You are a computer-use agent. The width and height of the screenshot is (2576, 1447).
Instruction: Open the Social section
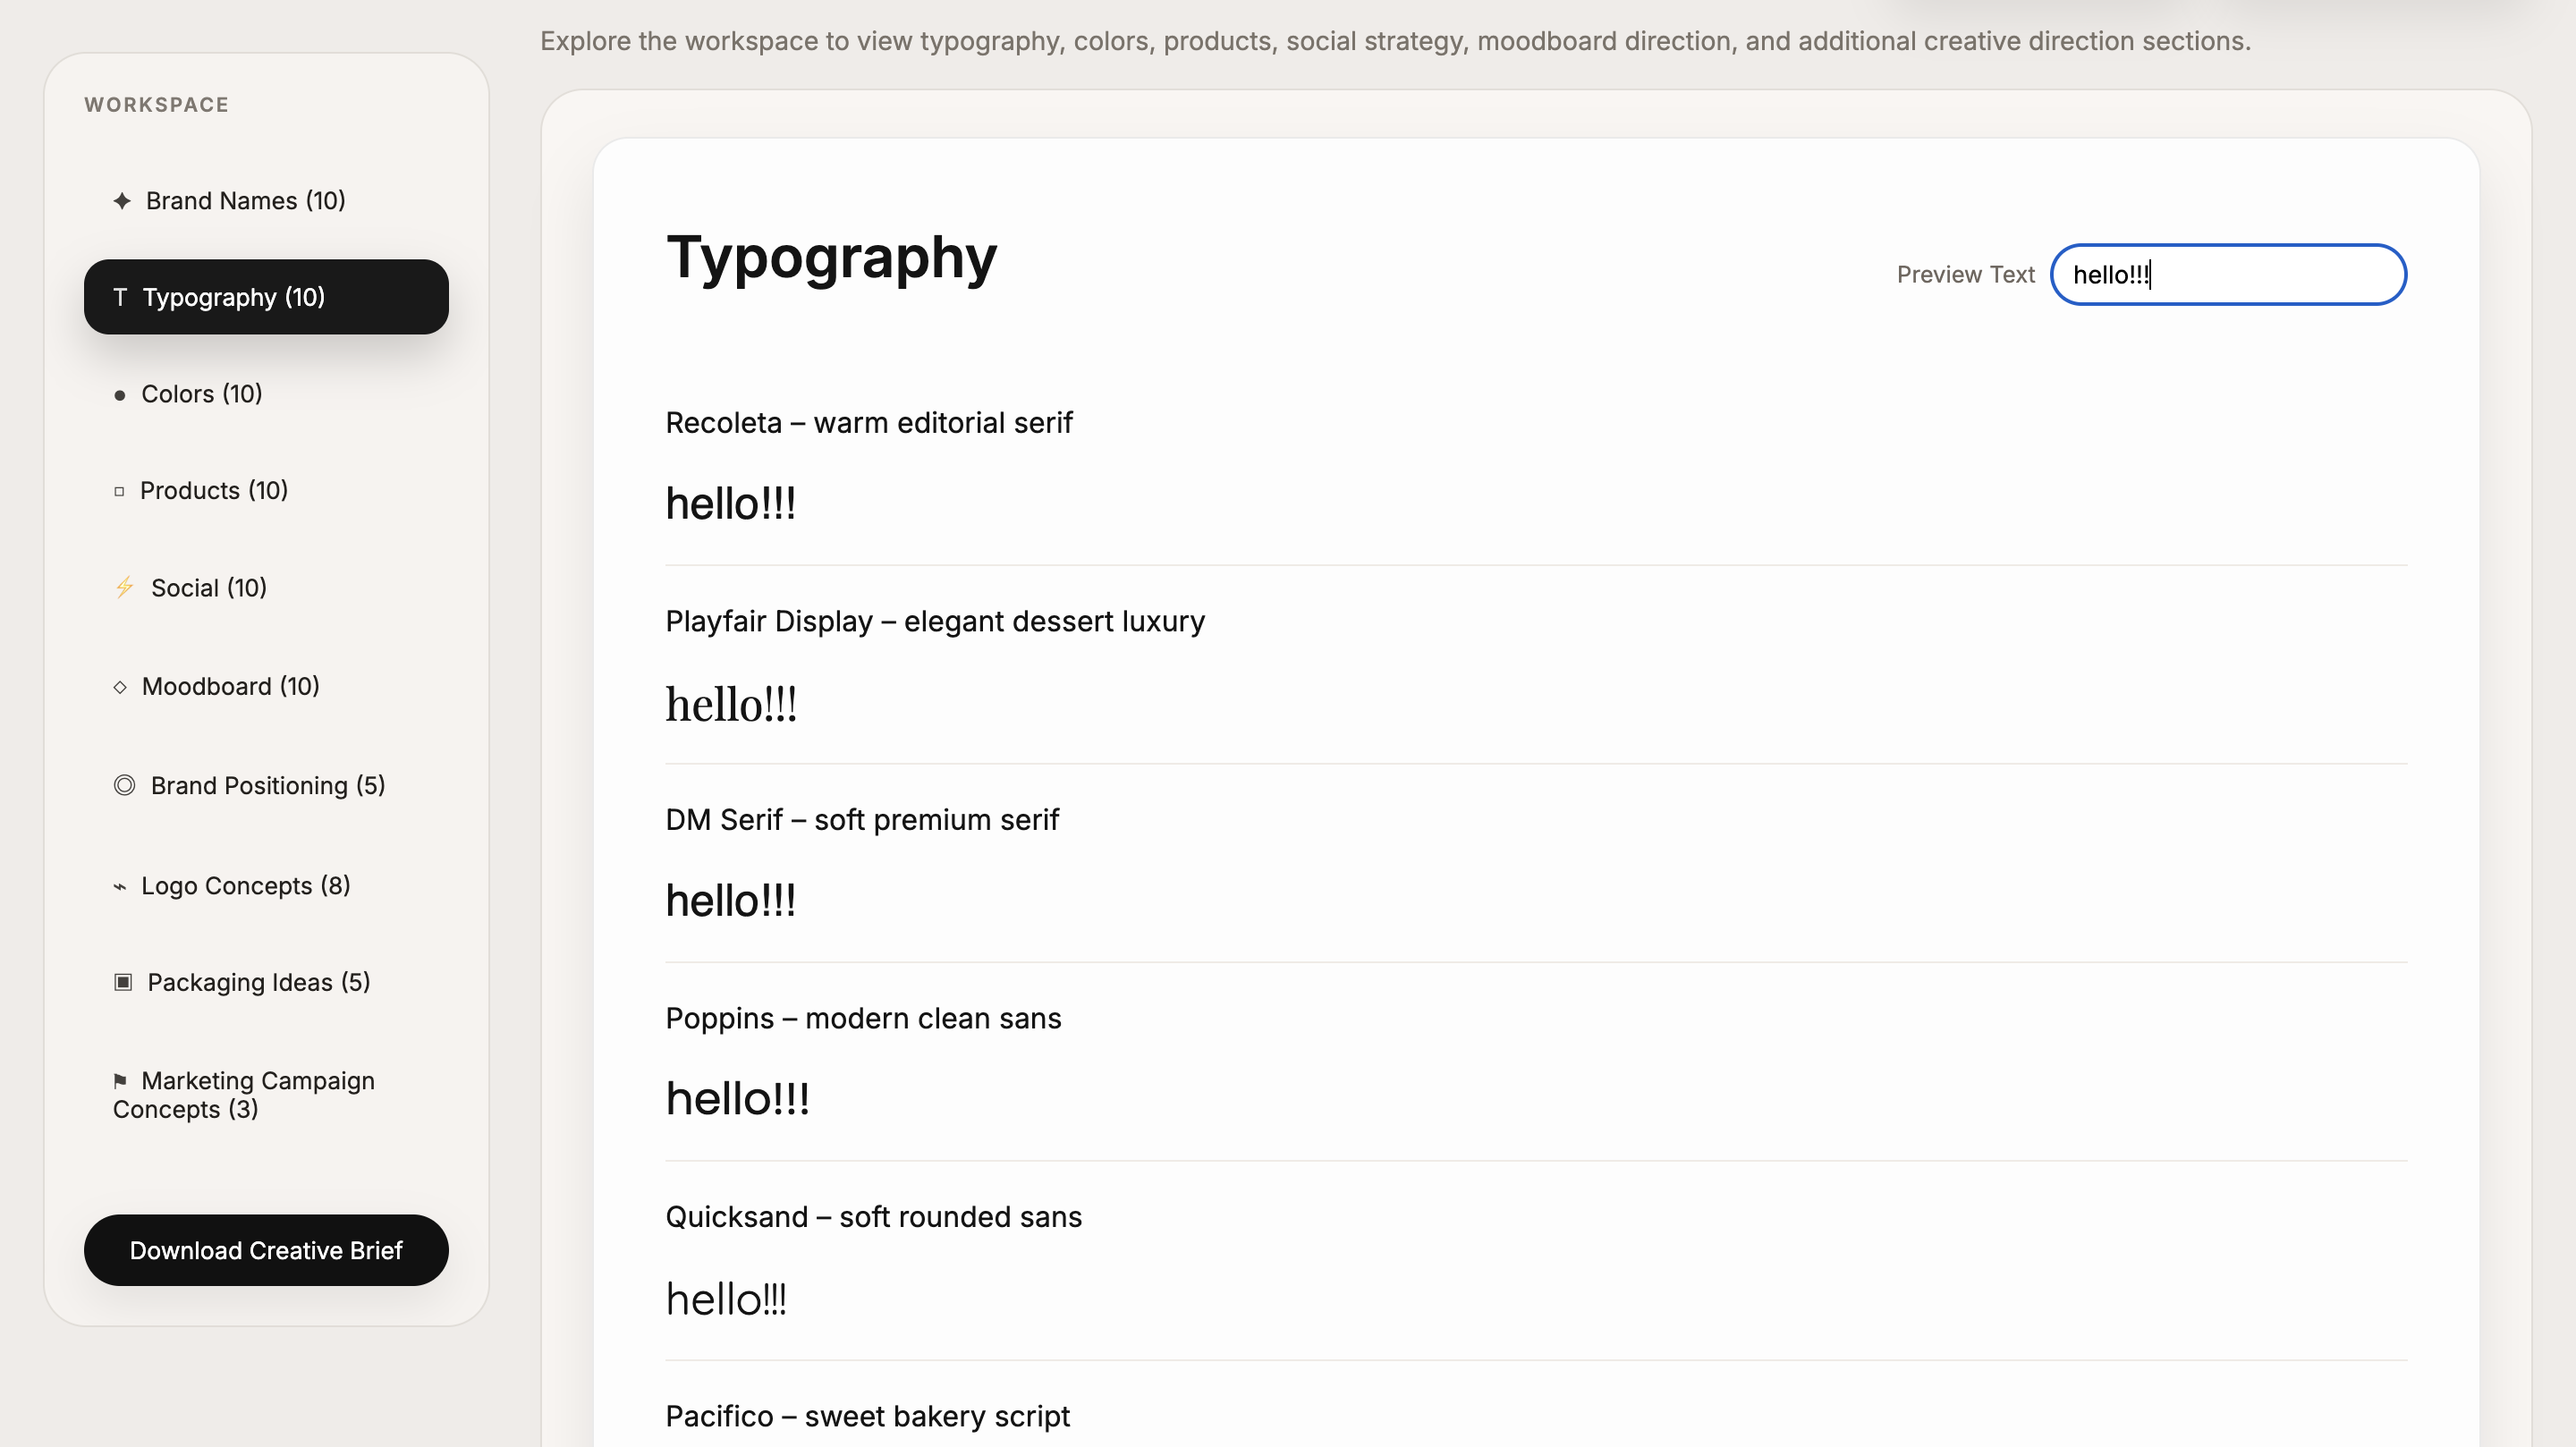pos(208,587)
